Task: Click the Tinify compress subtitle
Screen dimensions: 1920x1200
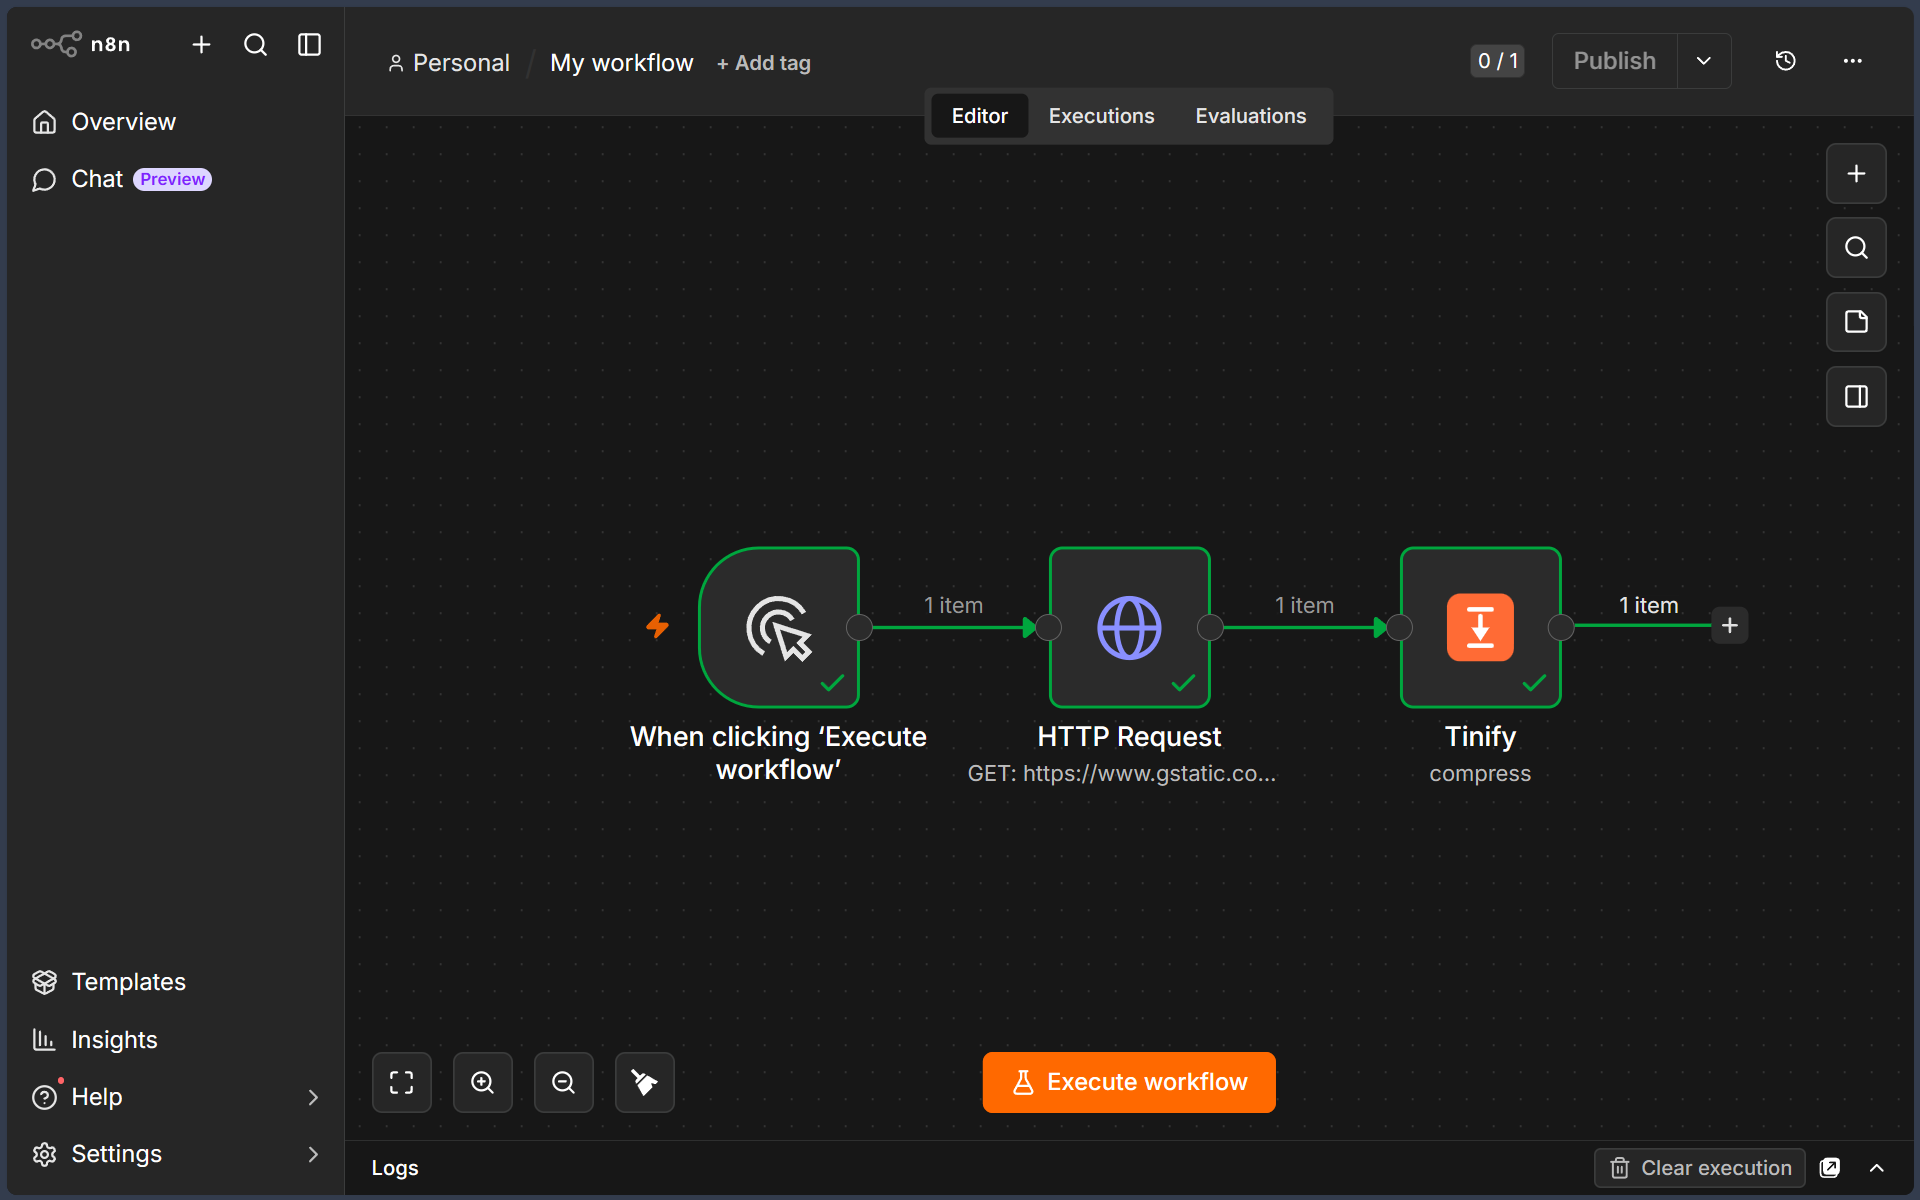Action: coord(1480,774)
